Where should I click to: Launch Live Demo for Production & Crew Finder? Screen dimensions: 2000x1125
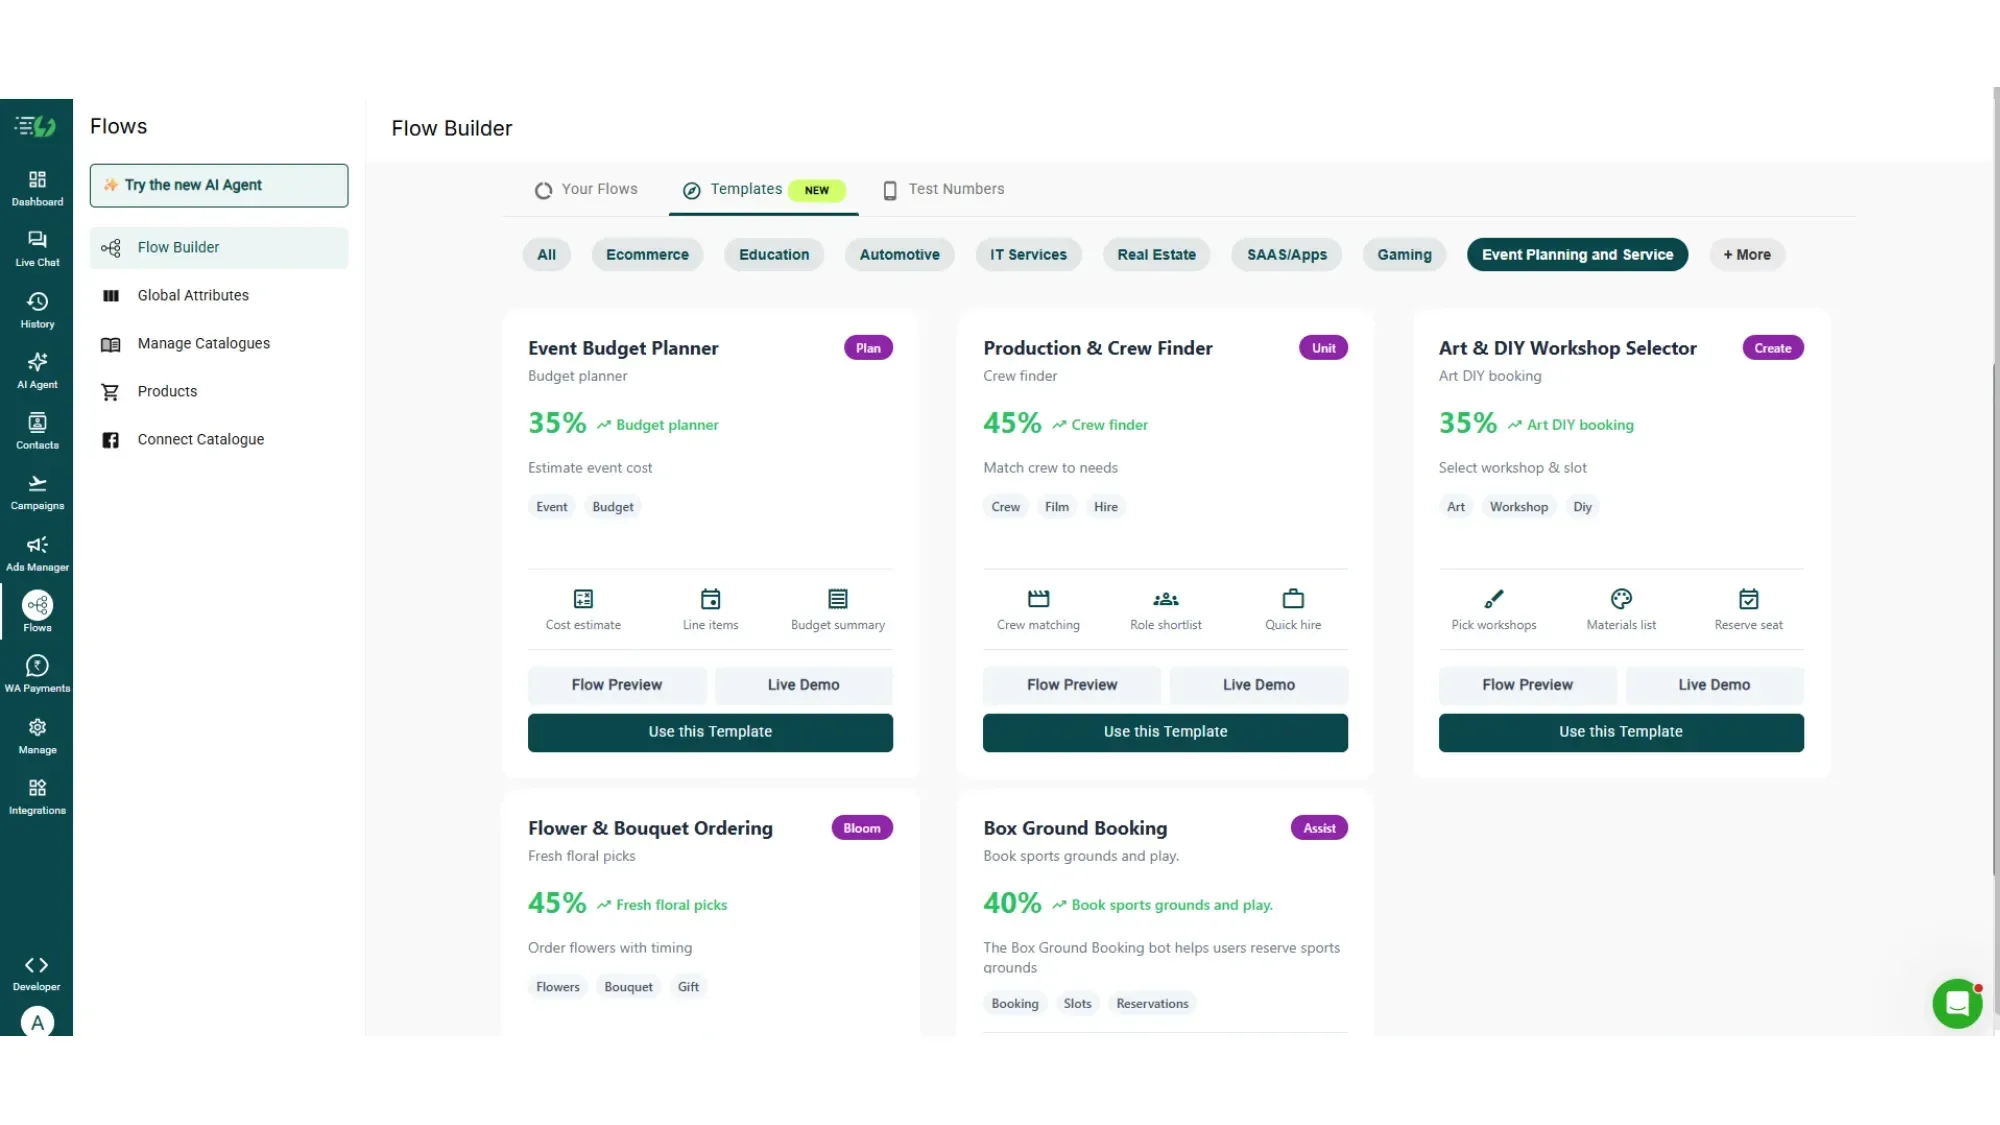pos(1258,685)
